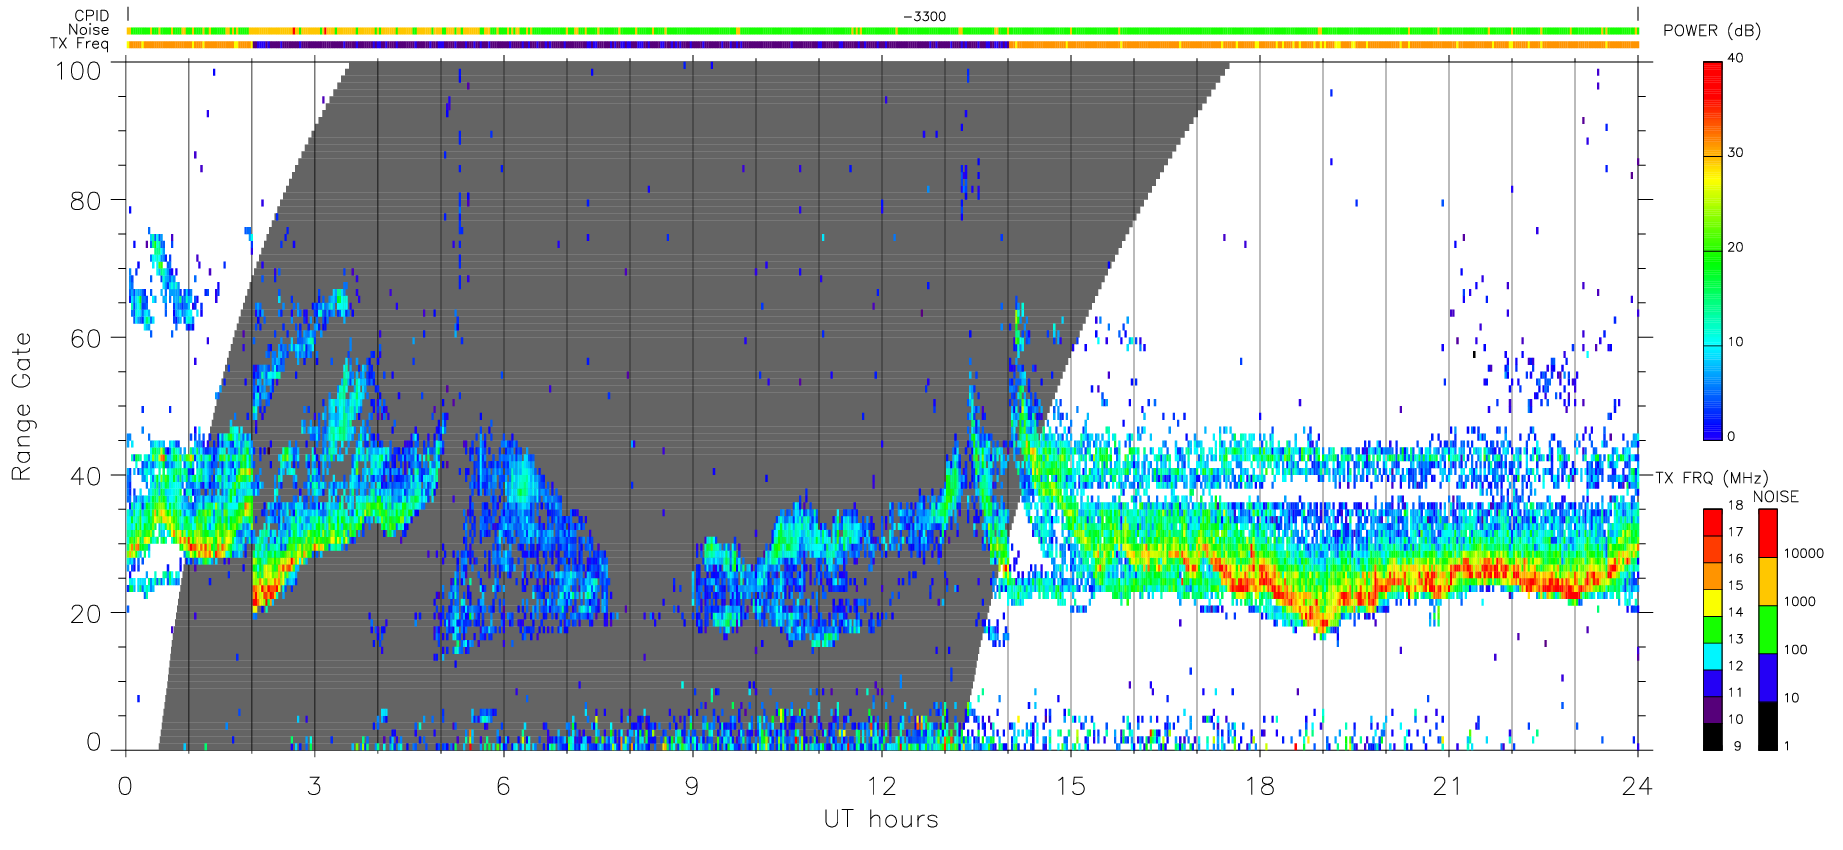Click the noise strip bar above plot
This screenshot has width=1843, height=850.
point(883,31)
